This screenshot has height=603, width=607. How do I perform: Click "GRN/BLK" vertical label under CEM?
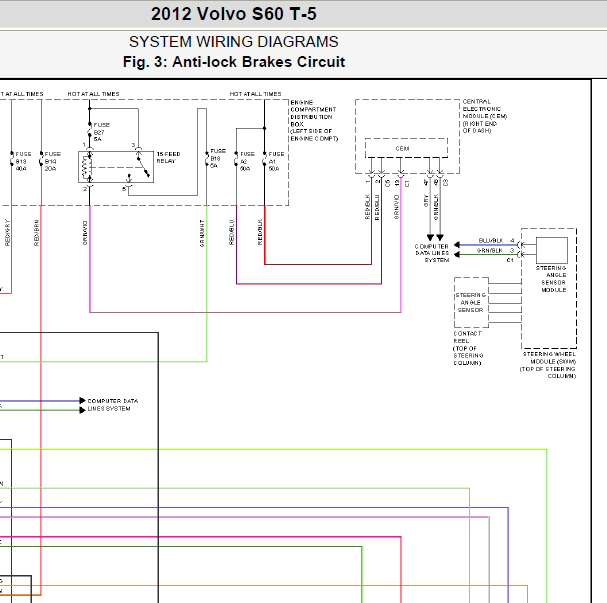436,207
